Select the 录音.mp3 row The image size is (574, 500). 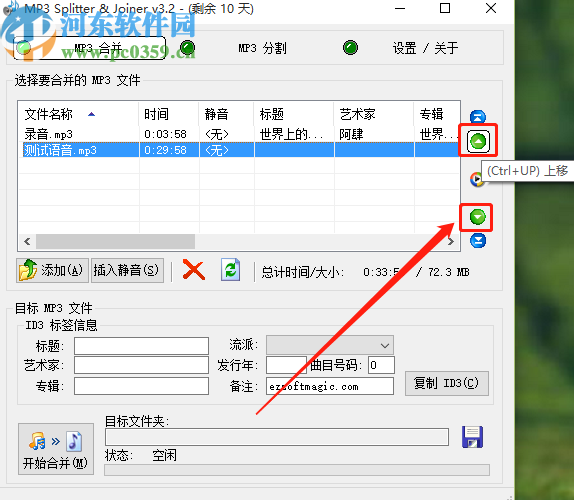tap(239, 134)
